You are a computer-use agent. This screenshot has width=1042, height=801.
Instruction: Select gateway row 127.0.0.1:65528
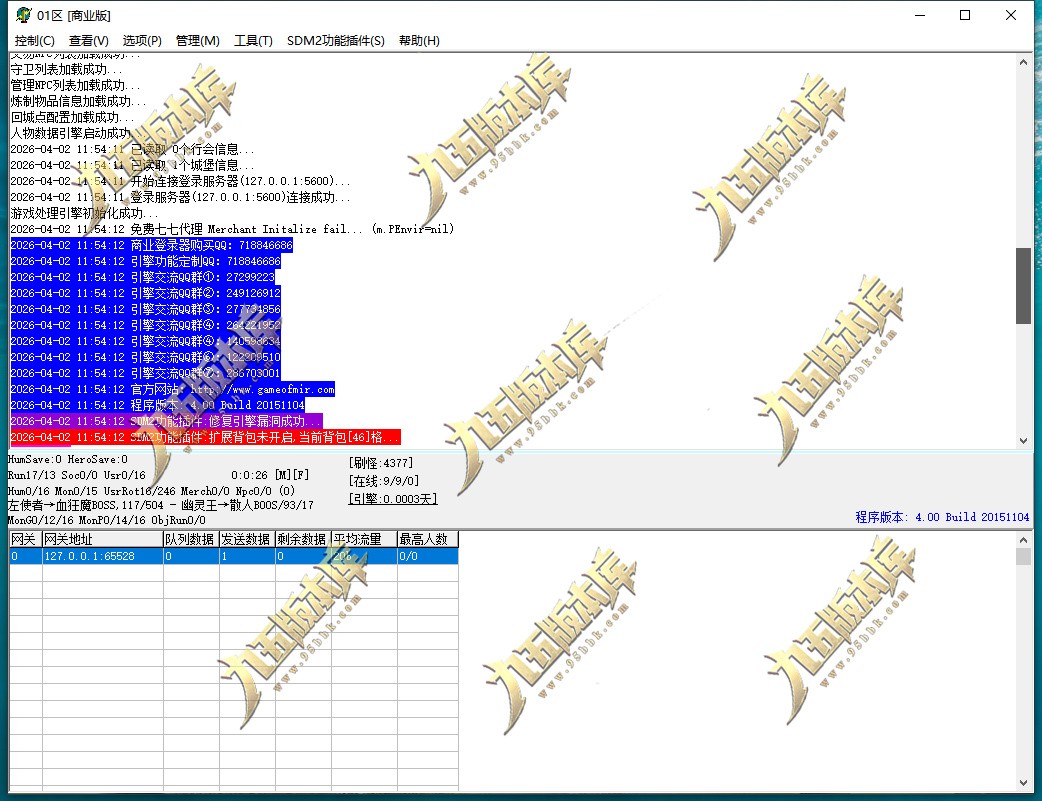(234, 556)
